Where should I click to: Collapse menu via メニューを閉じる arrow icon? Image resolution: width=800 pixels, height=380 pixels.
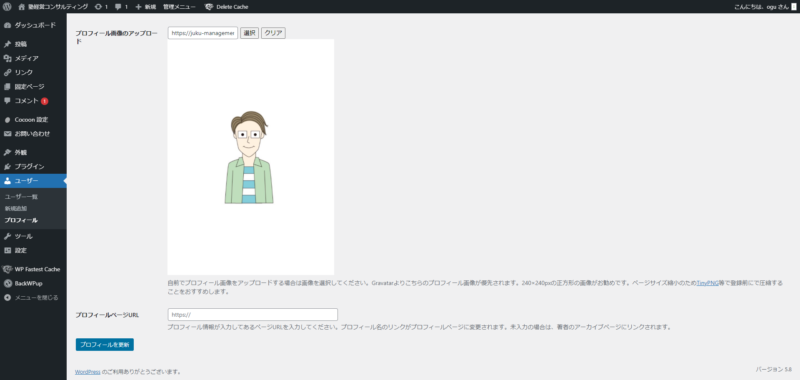click(x=7, y=297)
